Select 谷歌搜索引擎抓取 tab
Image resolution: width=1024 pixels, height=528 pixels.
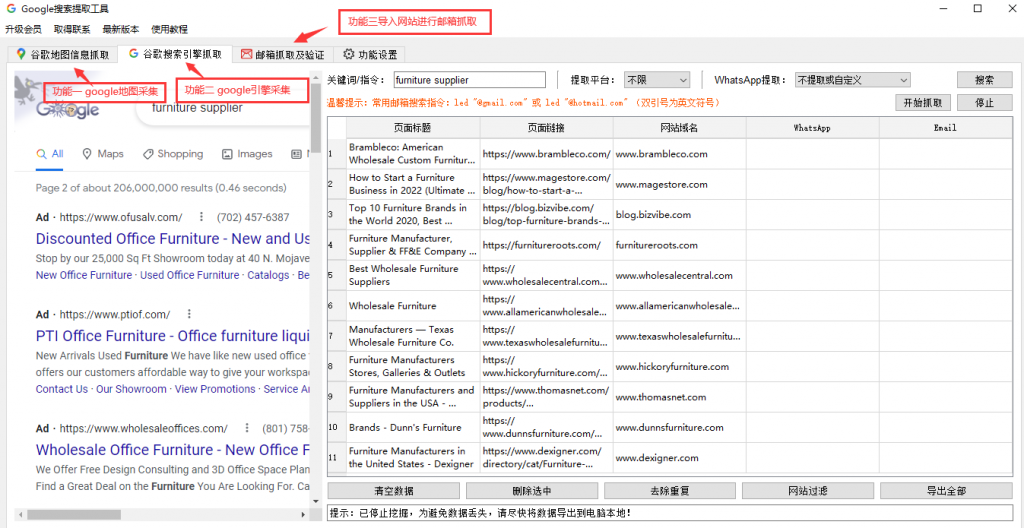175,54
